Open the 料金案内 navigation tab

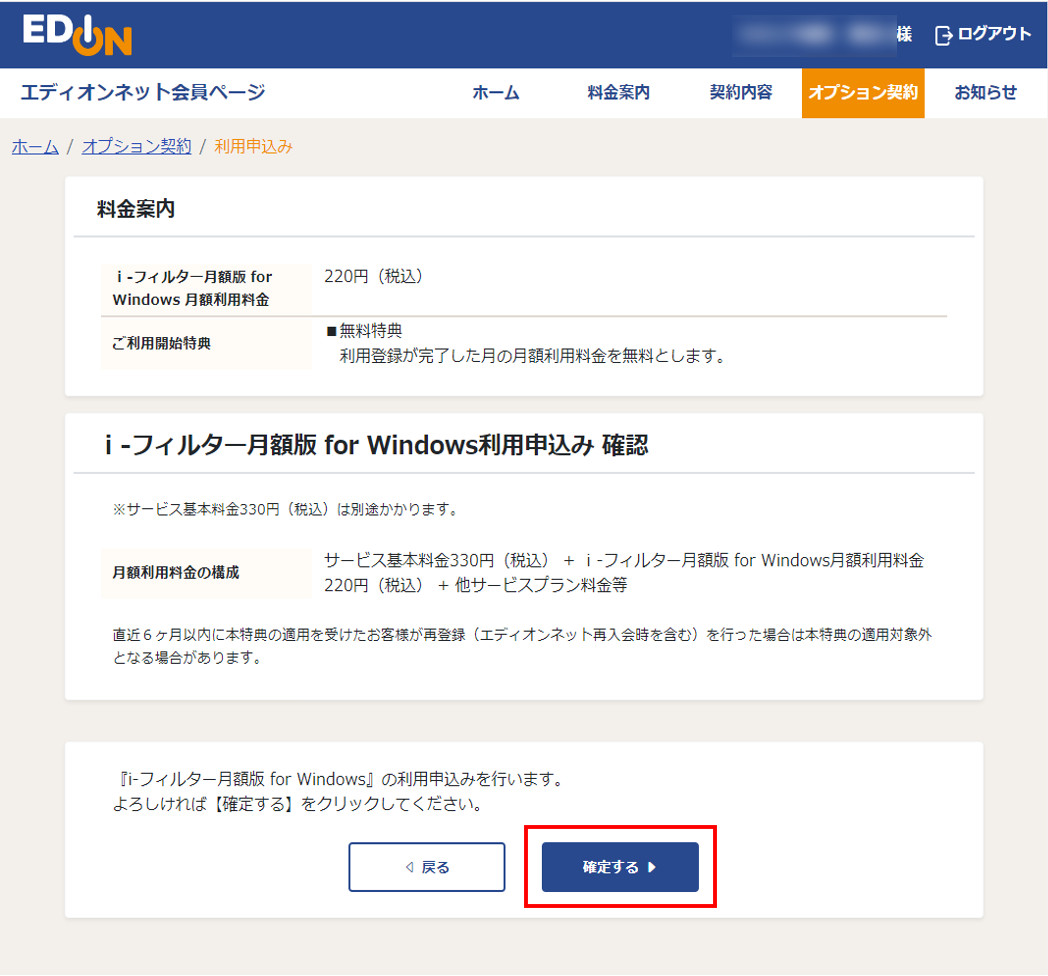click(x=618, y=92)
